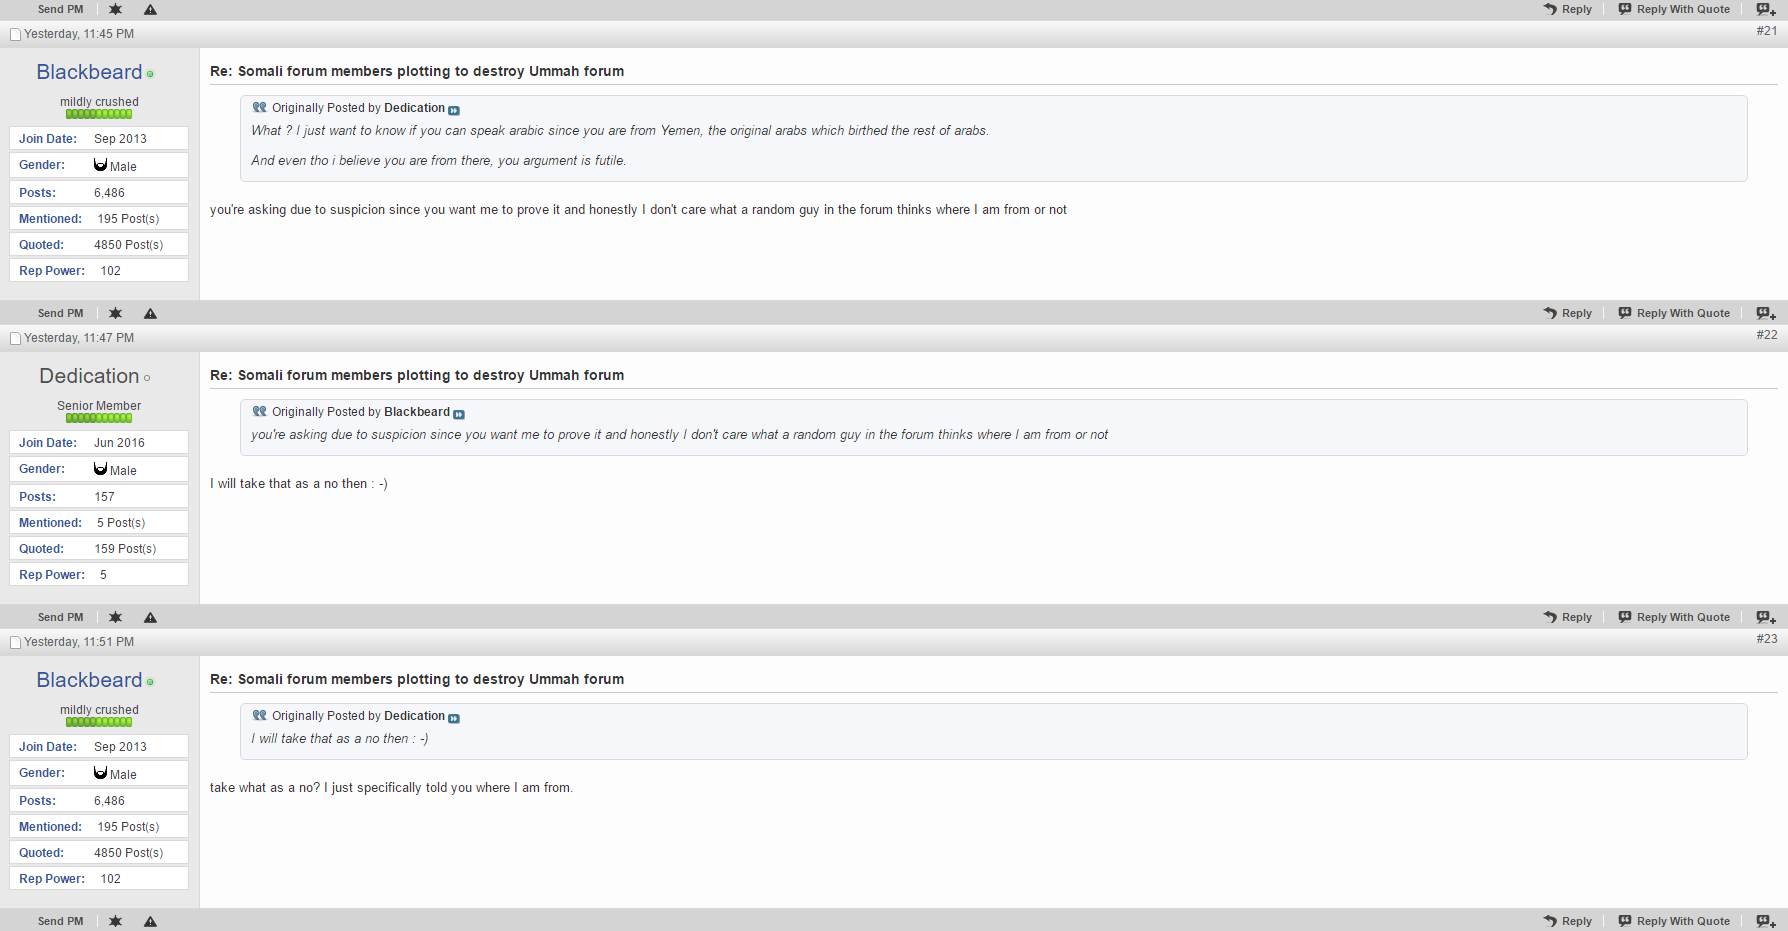1788x931 pixels.
Task: Toggle multi-quote for post #21
Action: point(1765,313)
